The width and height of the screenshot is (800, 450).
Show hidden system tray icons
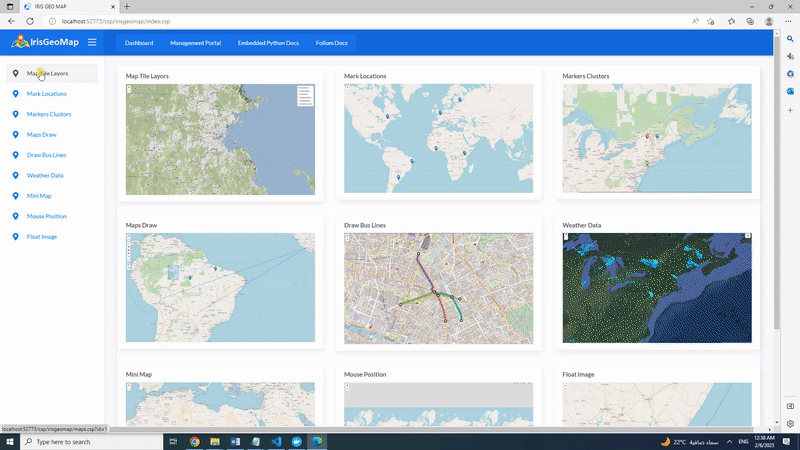(x=729, y=442)
